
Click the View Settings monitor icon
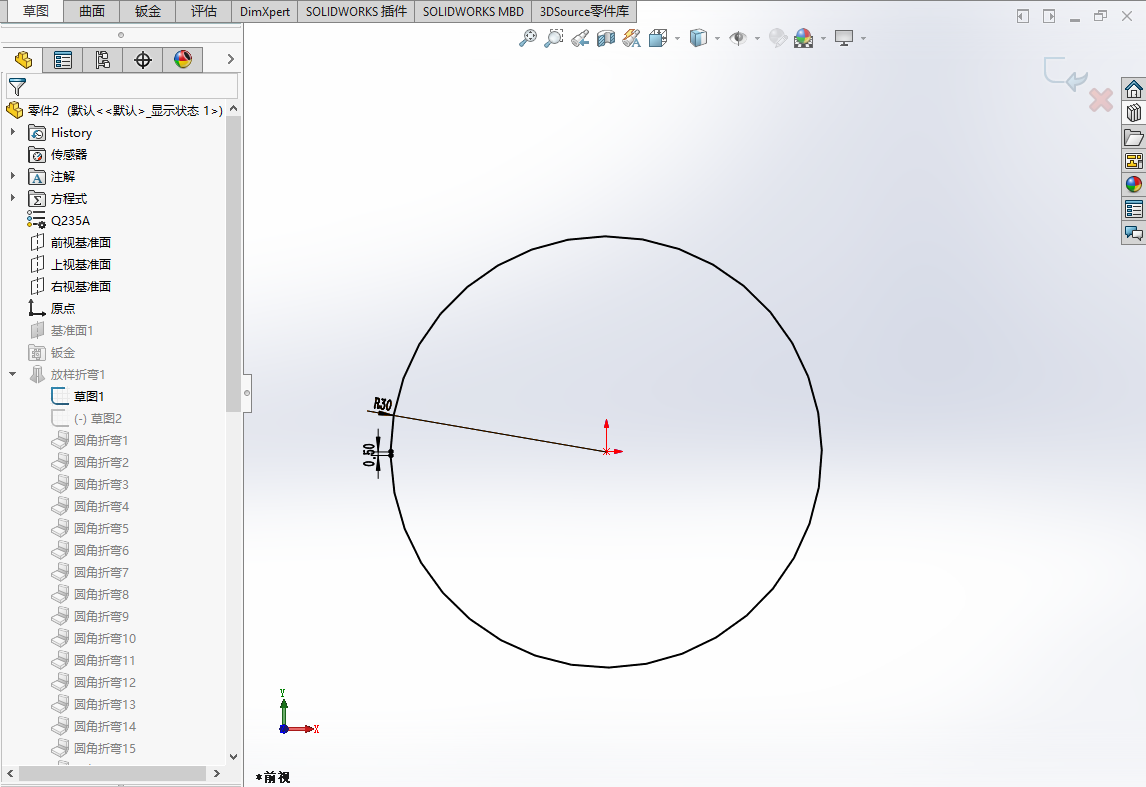tap(844, 38)
